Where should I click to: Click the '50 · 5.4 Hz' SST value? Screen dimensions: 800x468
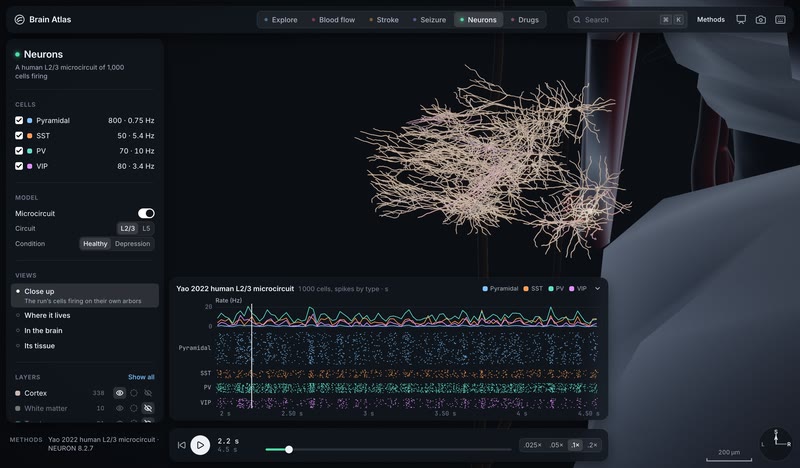[x=136, y=136]
